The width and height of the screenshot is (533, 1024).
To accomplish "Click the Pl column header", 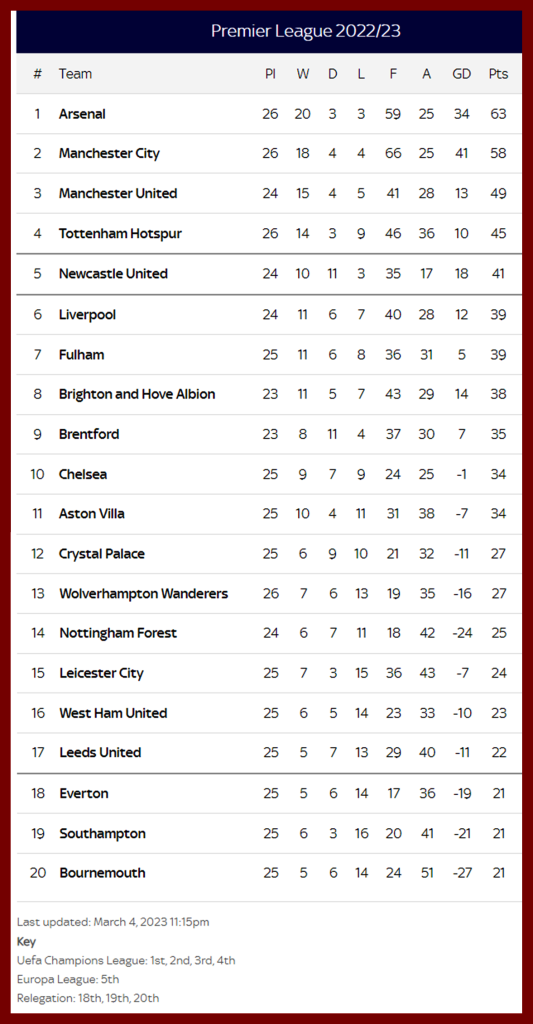I will (x=270, y=74).
